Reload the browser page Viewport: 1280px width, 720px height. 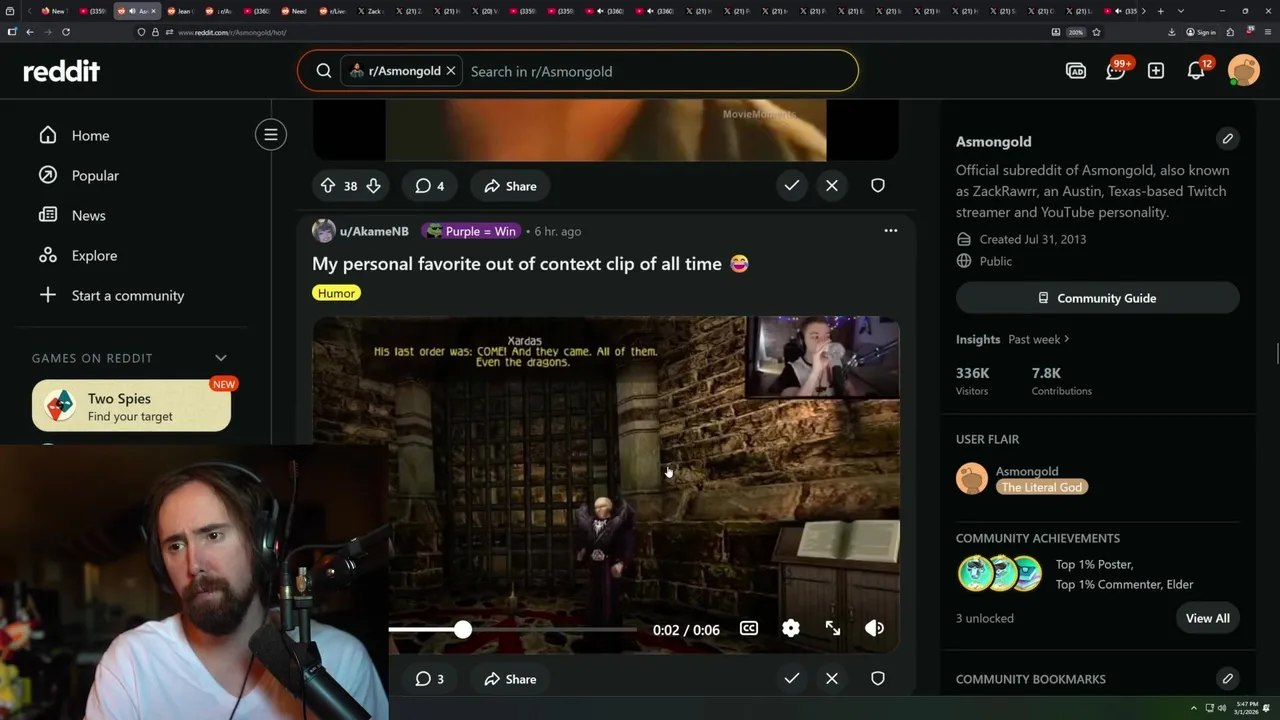[66, 32]
